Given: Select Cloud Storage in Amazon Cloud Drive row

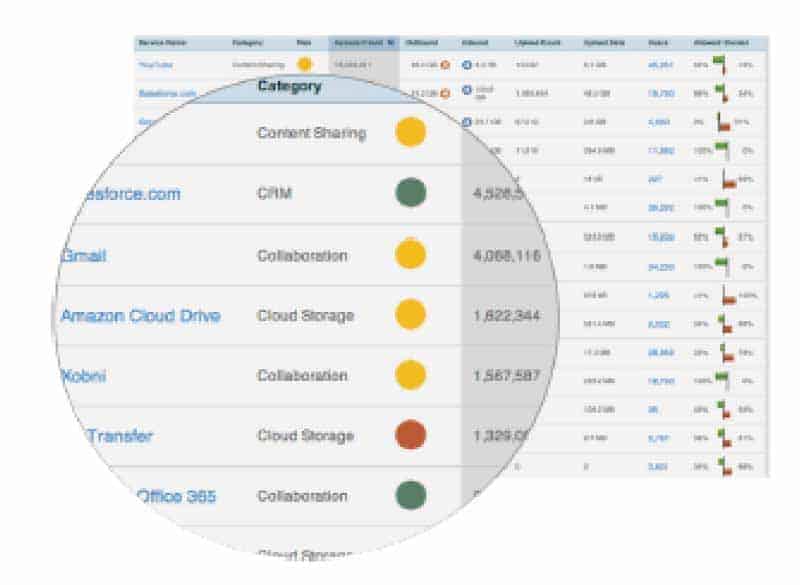Looking at the screenshot, I should click(x=306, y=316).
